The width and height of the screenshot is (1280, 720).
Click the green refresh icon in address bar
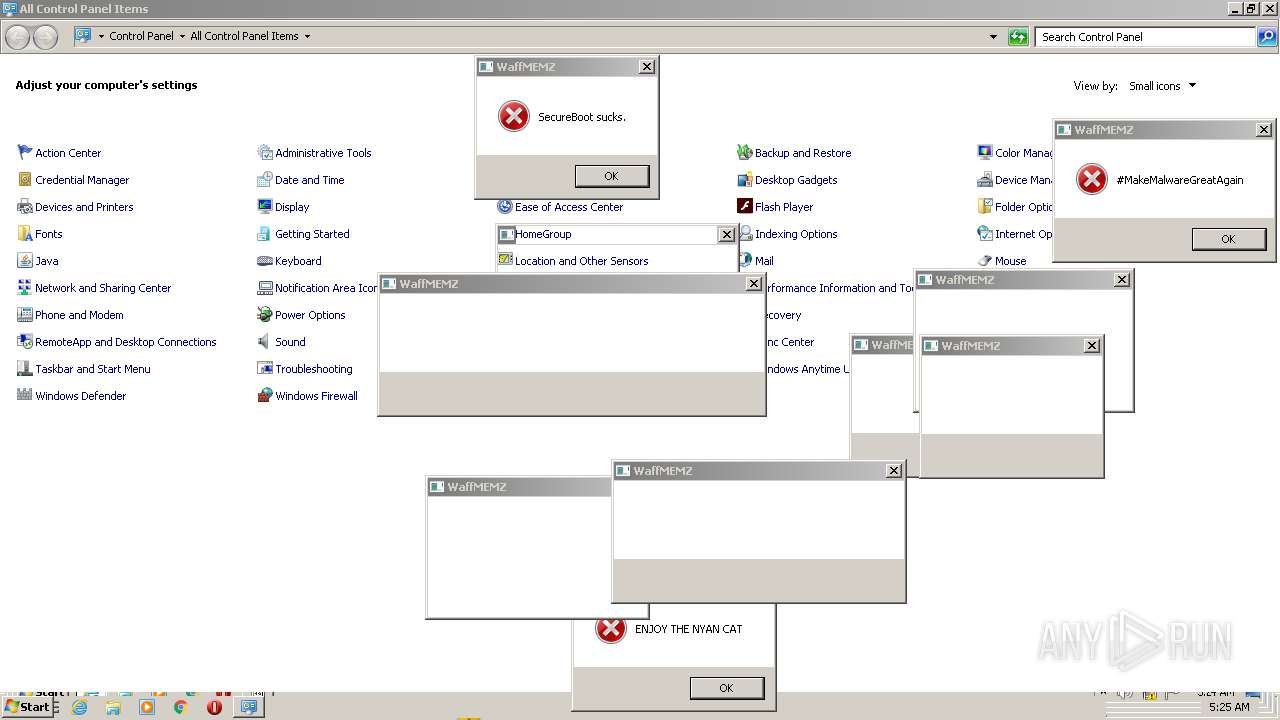1018,37
